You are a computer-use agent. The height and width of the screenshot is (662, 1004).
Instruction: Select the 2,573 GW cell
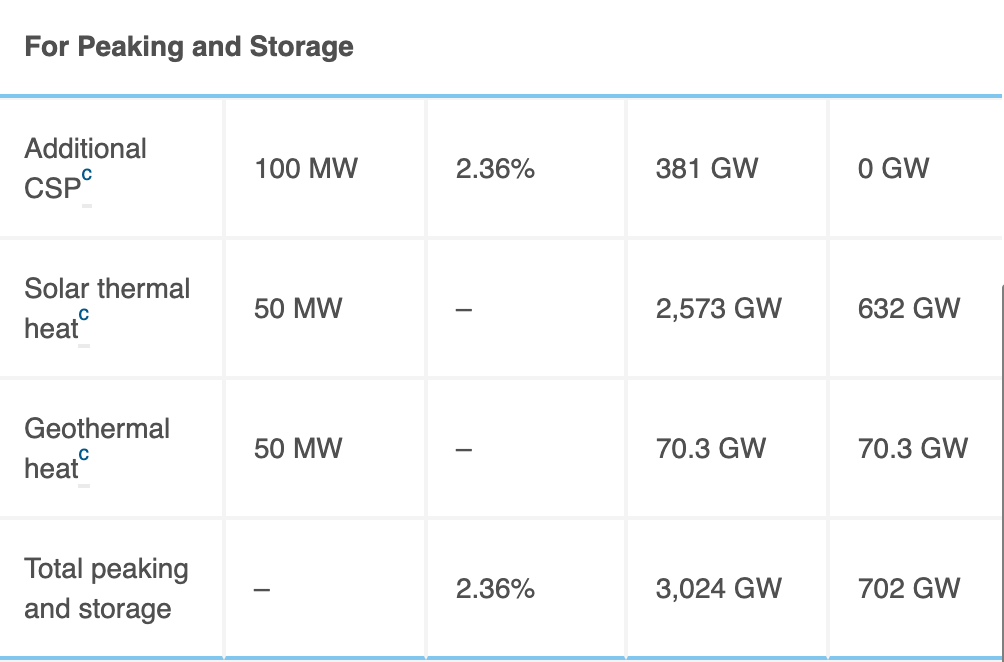coord(719,309)
